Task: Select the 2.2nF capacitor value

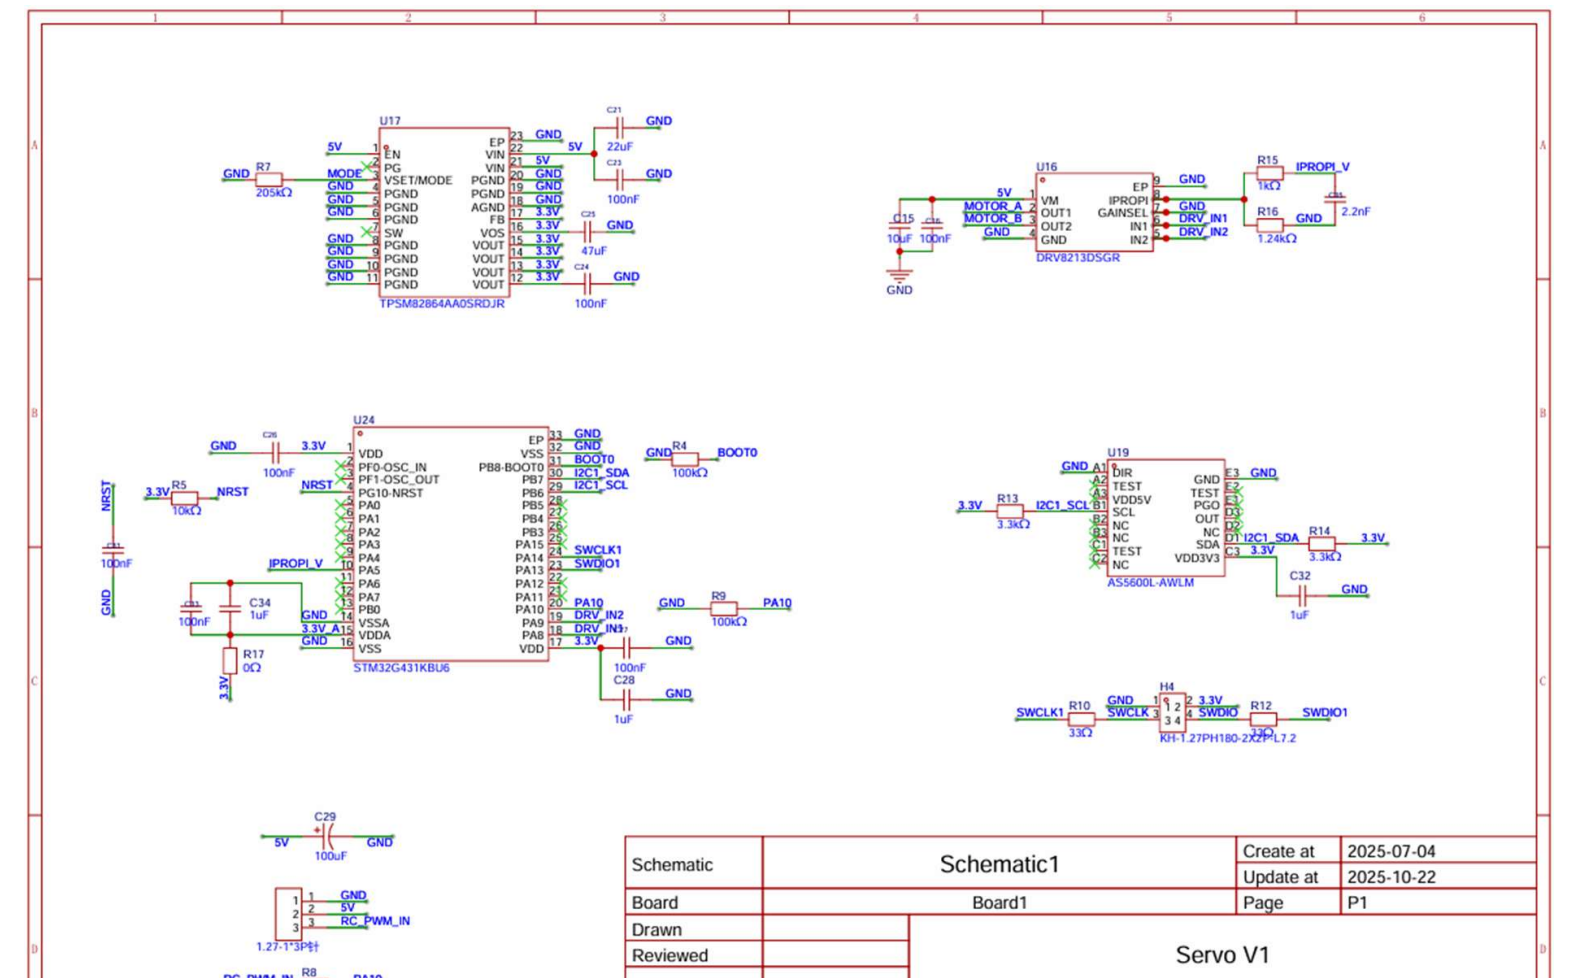Action: click(x=1355, y=212)
